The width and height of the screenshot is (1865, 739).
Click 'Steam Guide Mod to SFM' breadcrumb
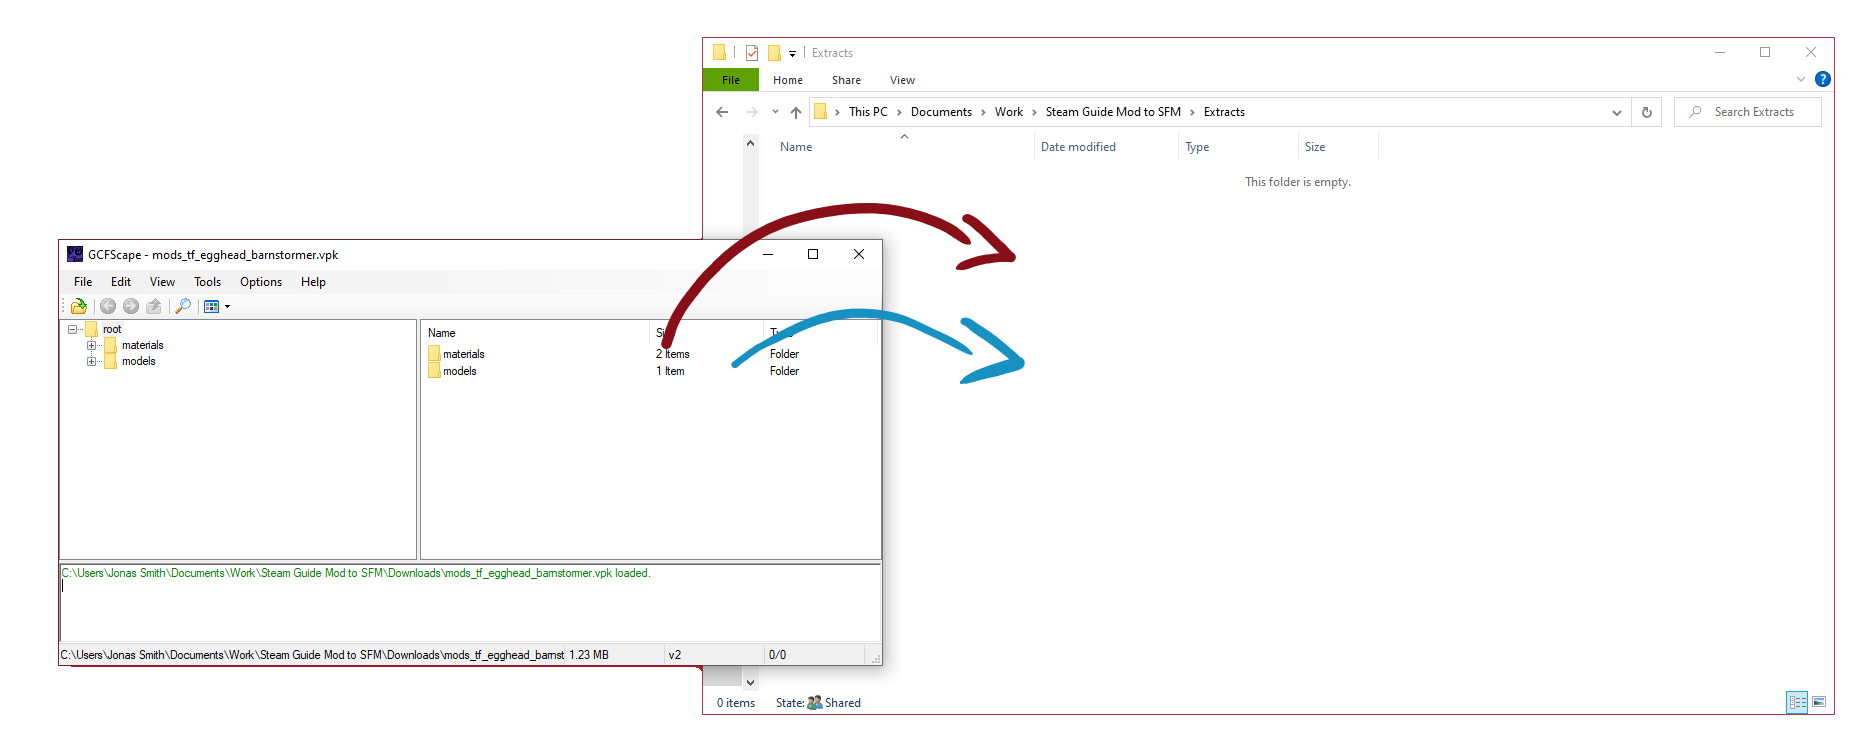point(1113,112)
